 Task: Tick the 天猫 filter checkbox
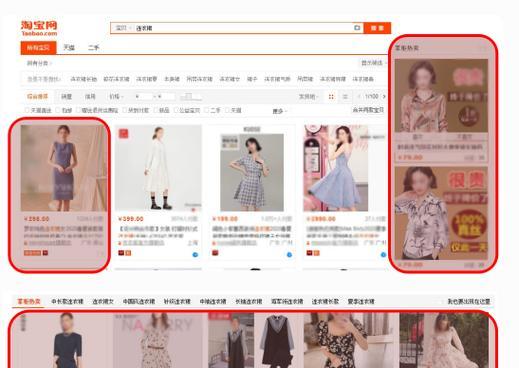pyautogui.click(x=227, y=110)
